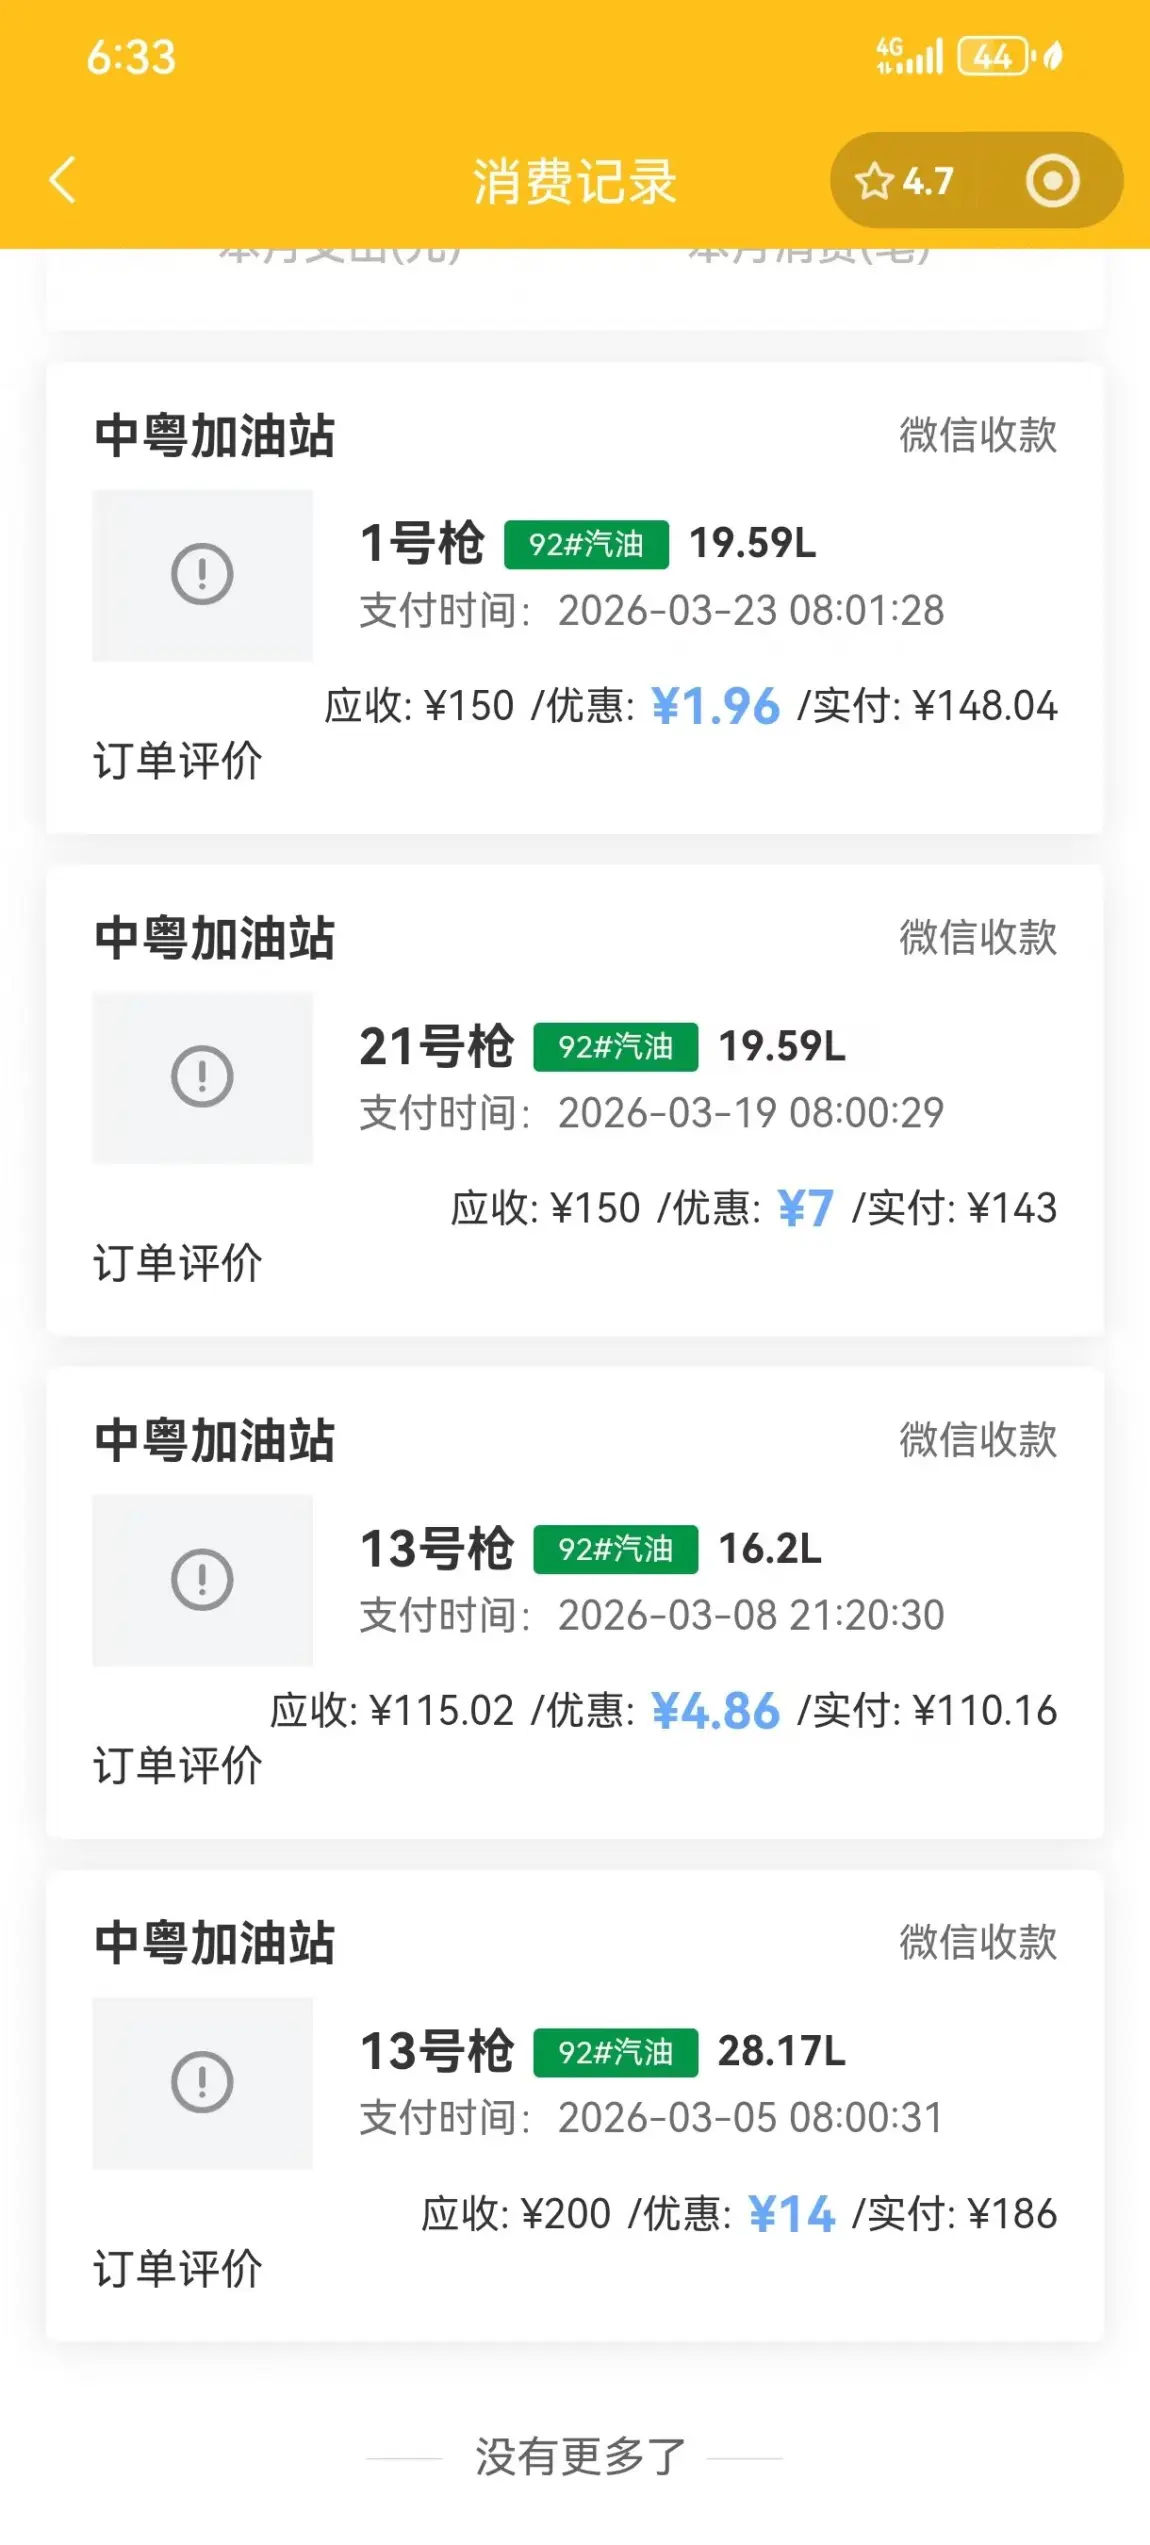The image size is (1150, 2545).
Task: Tap the 4.7 star rating
Action: tap(905, 182)
